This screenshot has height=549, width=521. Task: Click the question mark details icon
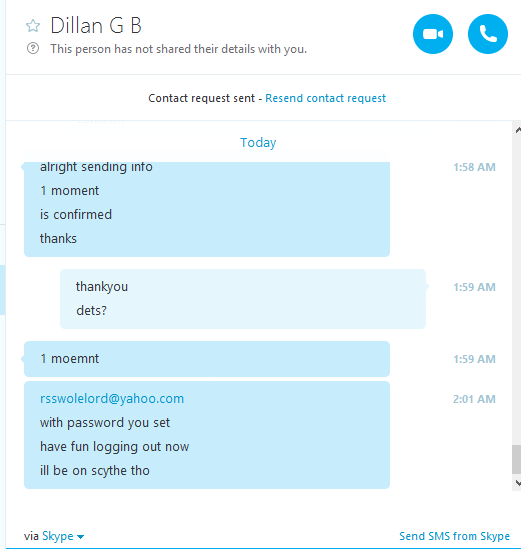(x=33, y=48)
